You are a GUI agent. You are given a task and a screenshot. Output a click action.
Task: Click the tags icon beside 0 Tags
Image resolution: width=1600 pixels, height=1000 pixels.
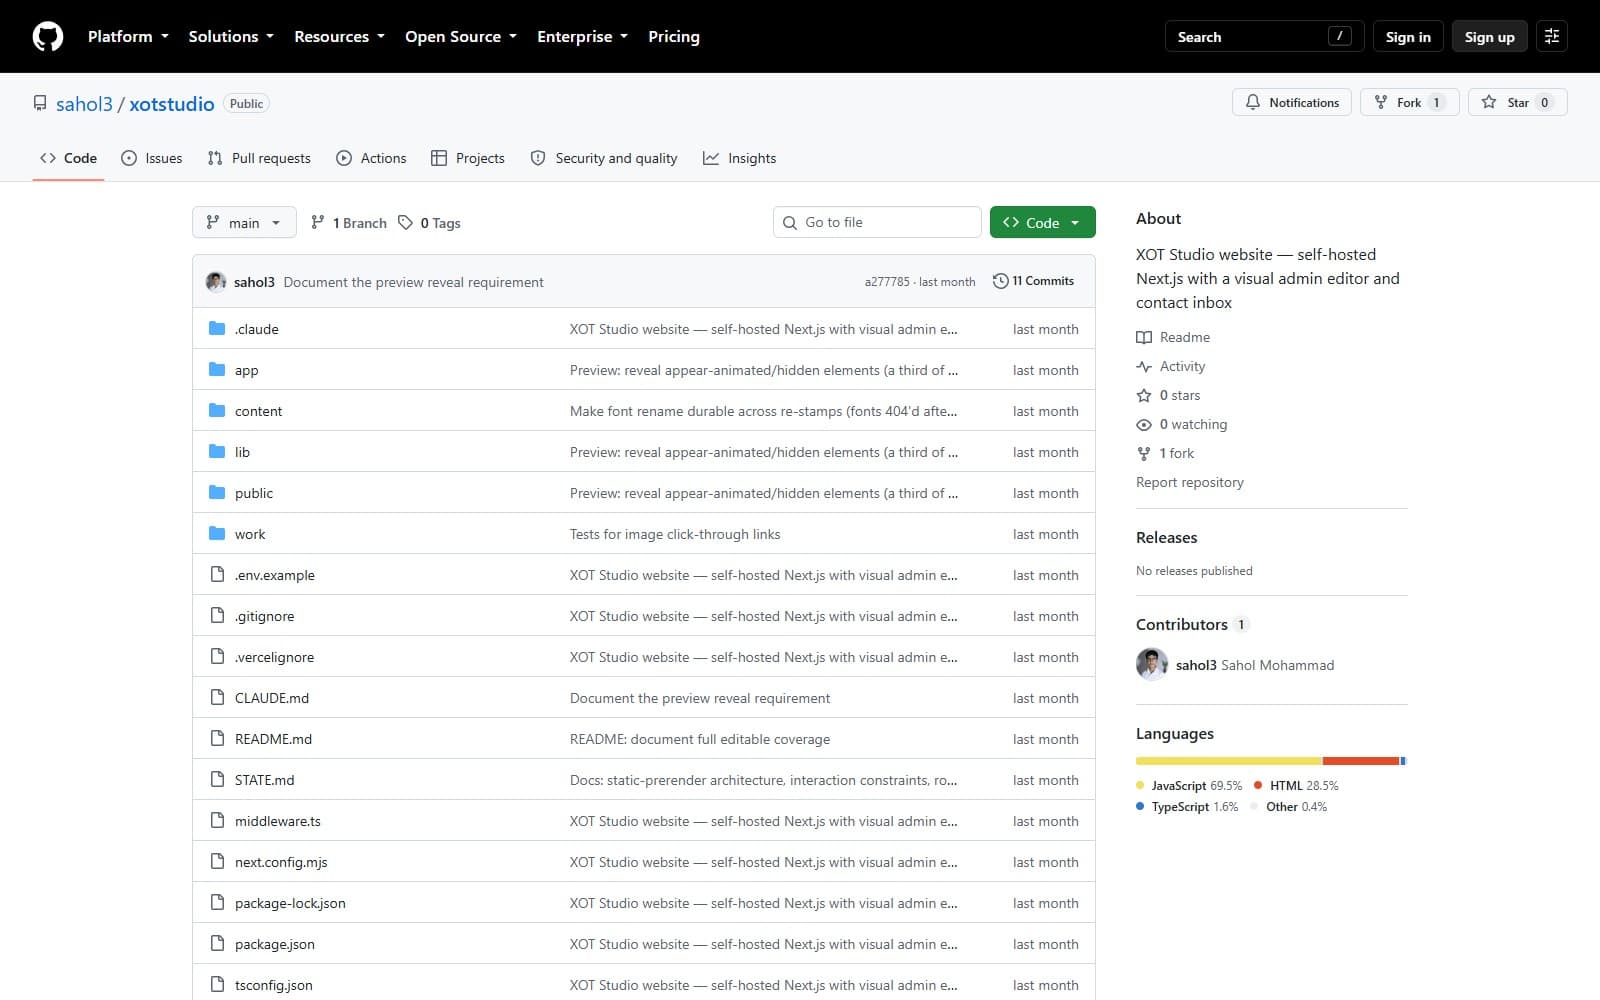point(405,222)
